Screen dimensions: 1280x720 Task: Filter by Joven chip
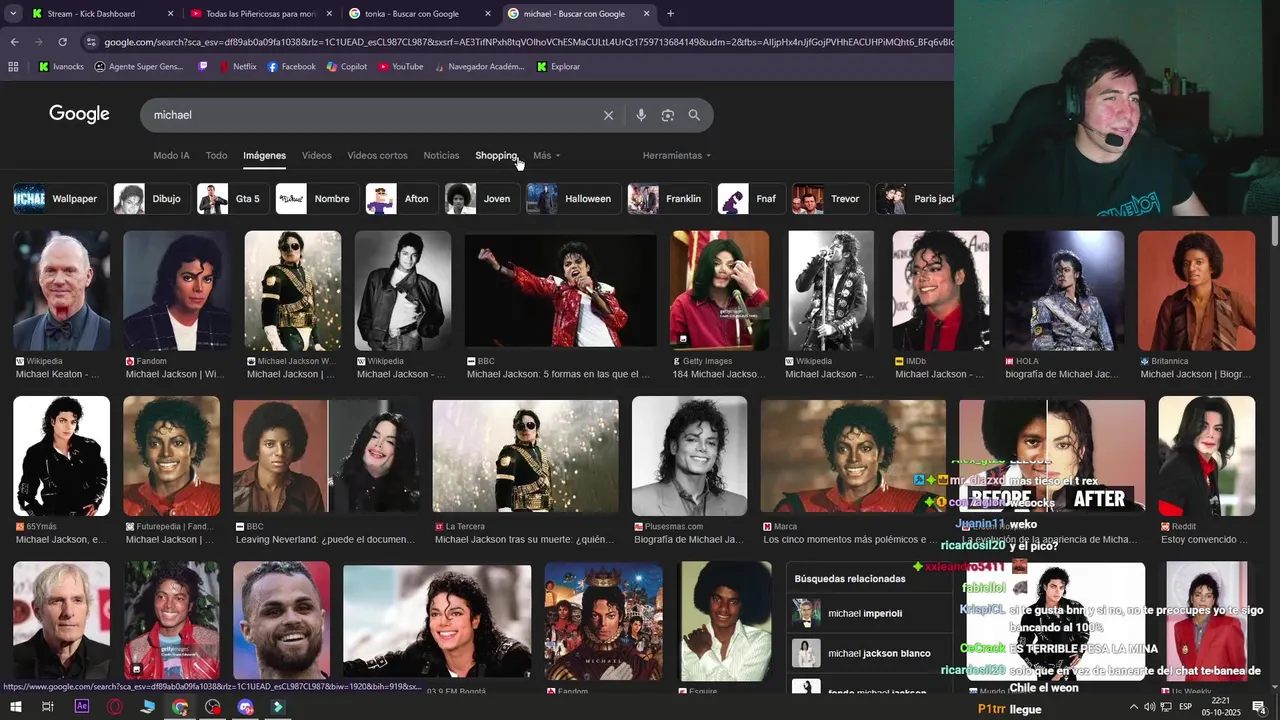click(481, 199)
